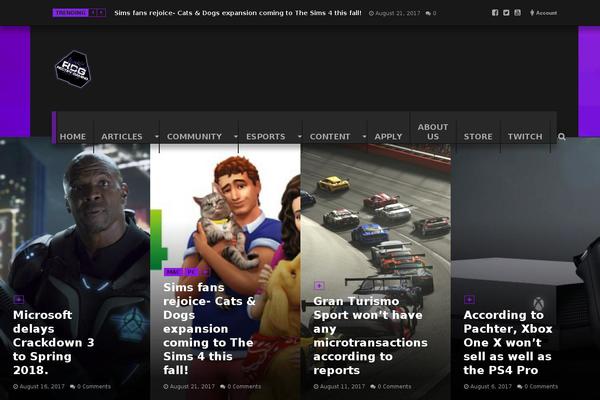The image size is (600, 400).
Task: Open comments on the Sims article card
Action: [x=241, y=387]
